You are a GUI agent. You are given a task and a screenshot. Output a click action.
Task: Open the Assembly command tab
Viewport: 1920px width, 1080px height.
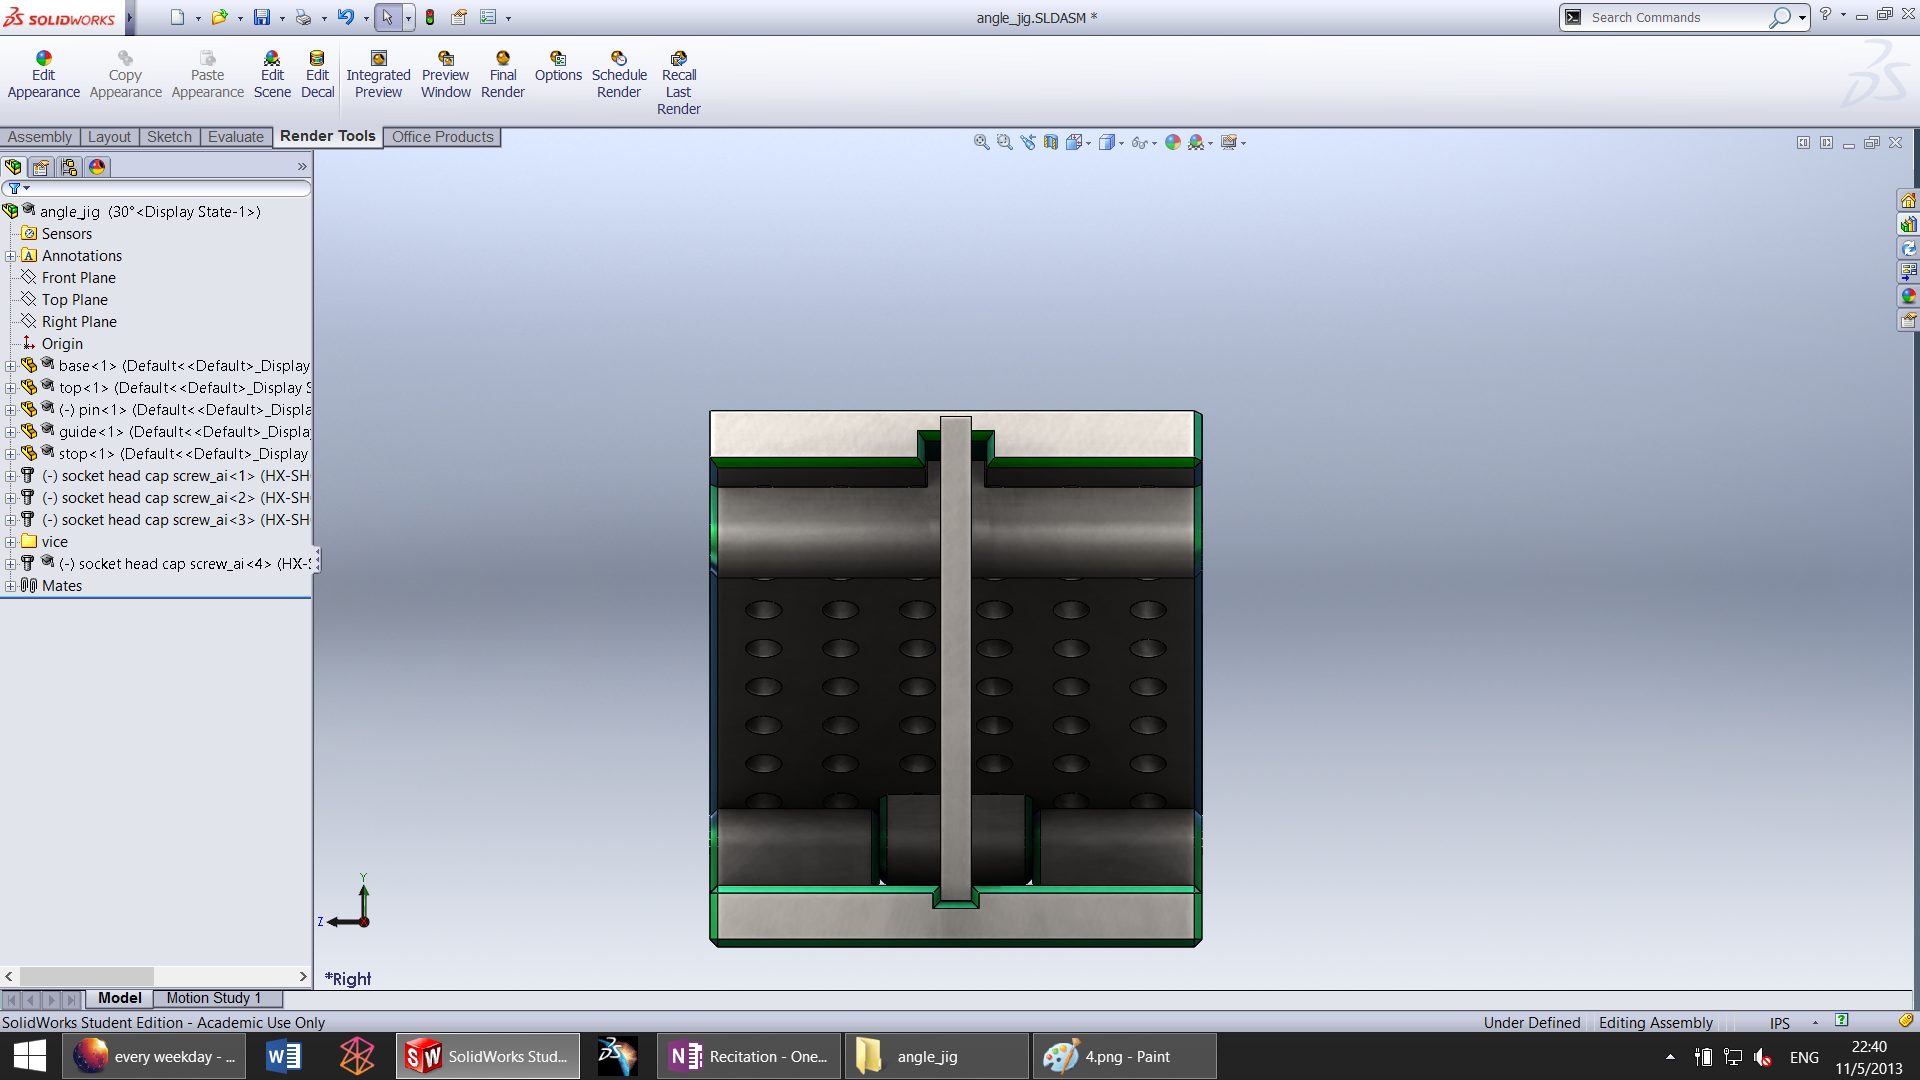40,137
